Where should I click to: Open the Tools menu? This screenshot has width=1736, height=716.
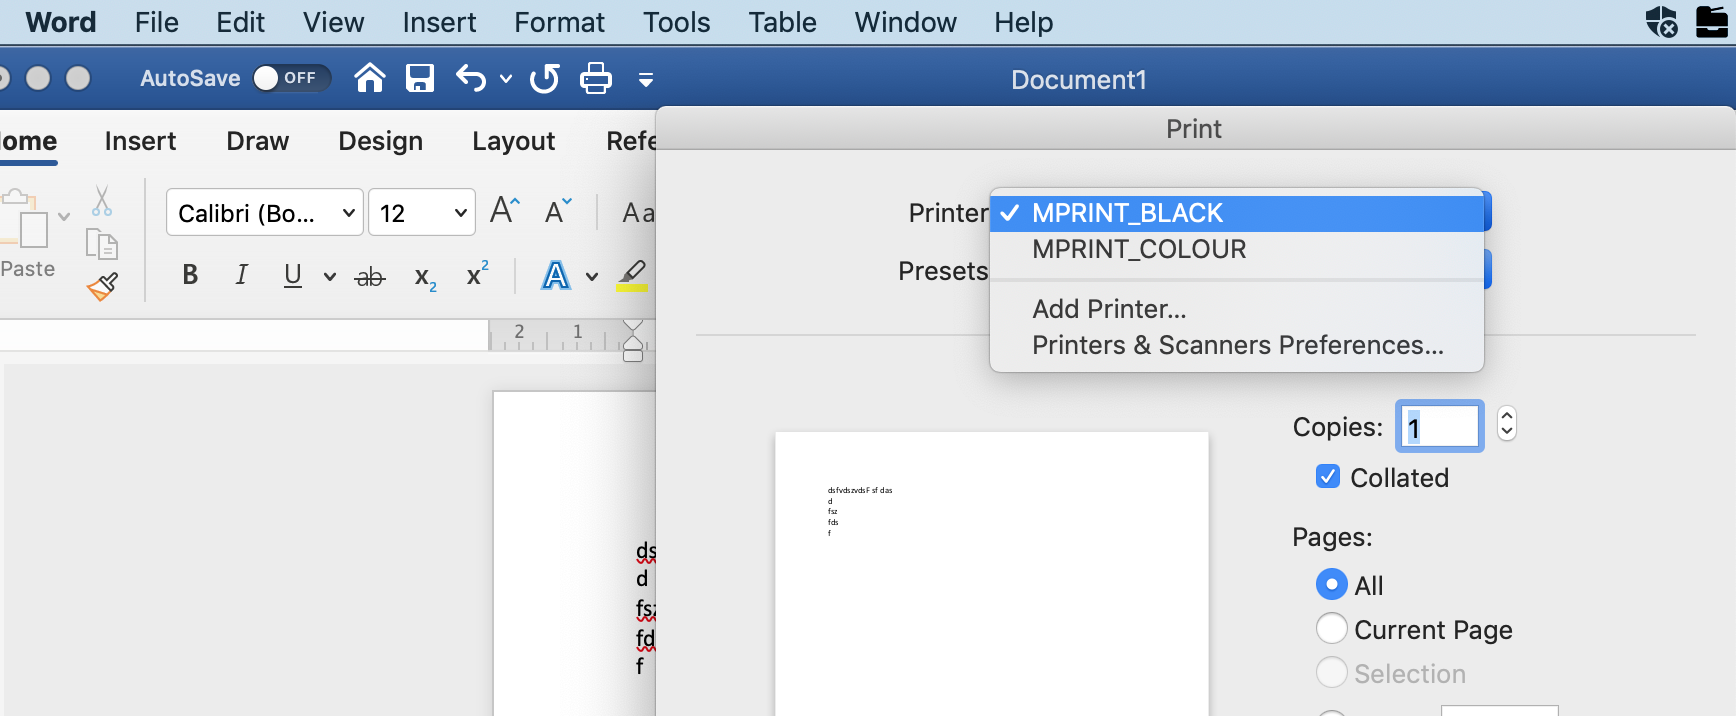(677, 22)
